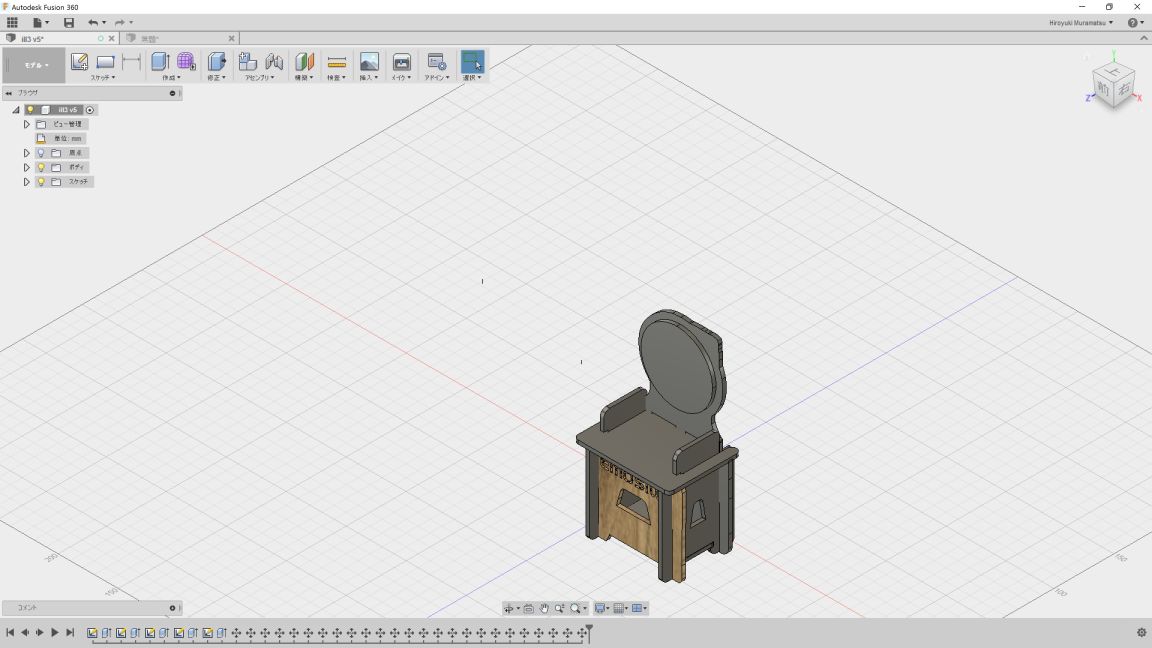Select the rectangle sketch tool
This screenshot has width=1152, height=648.
(105, 62)
